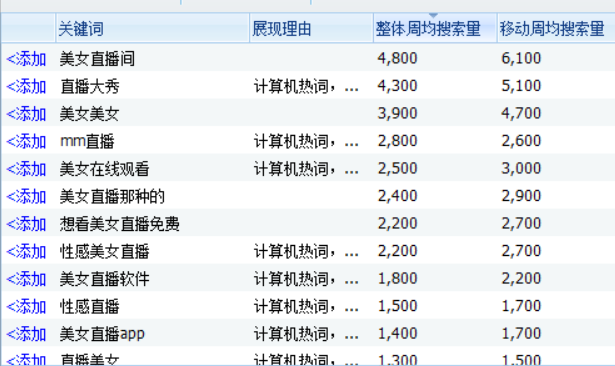Screen dimensions: 615x366
Task: Click mobile search volume 3,000
Action: click(x=521, y=168)
